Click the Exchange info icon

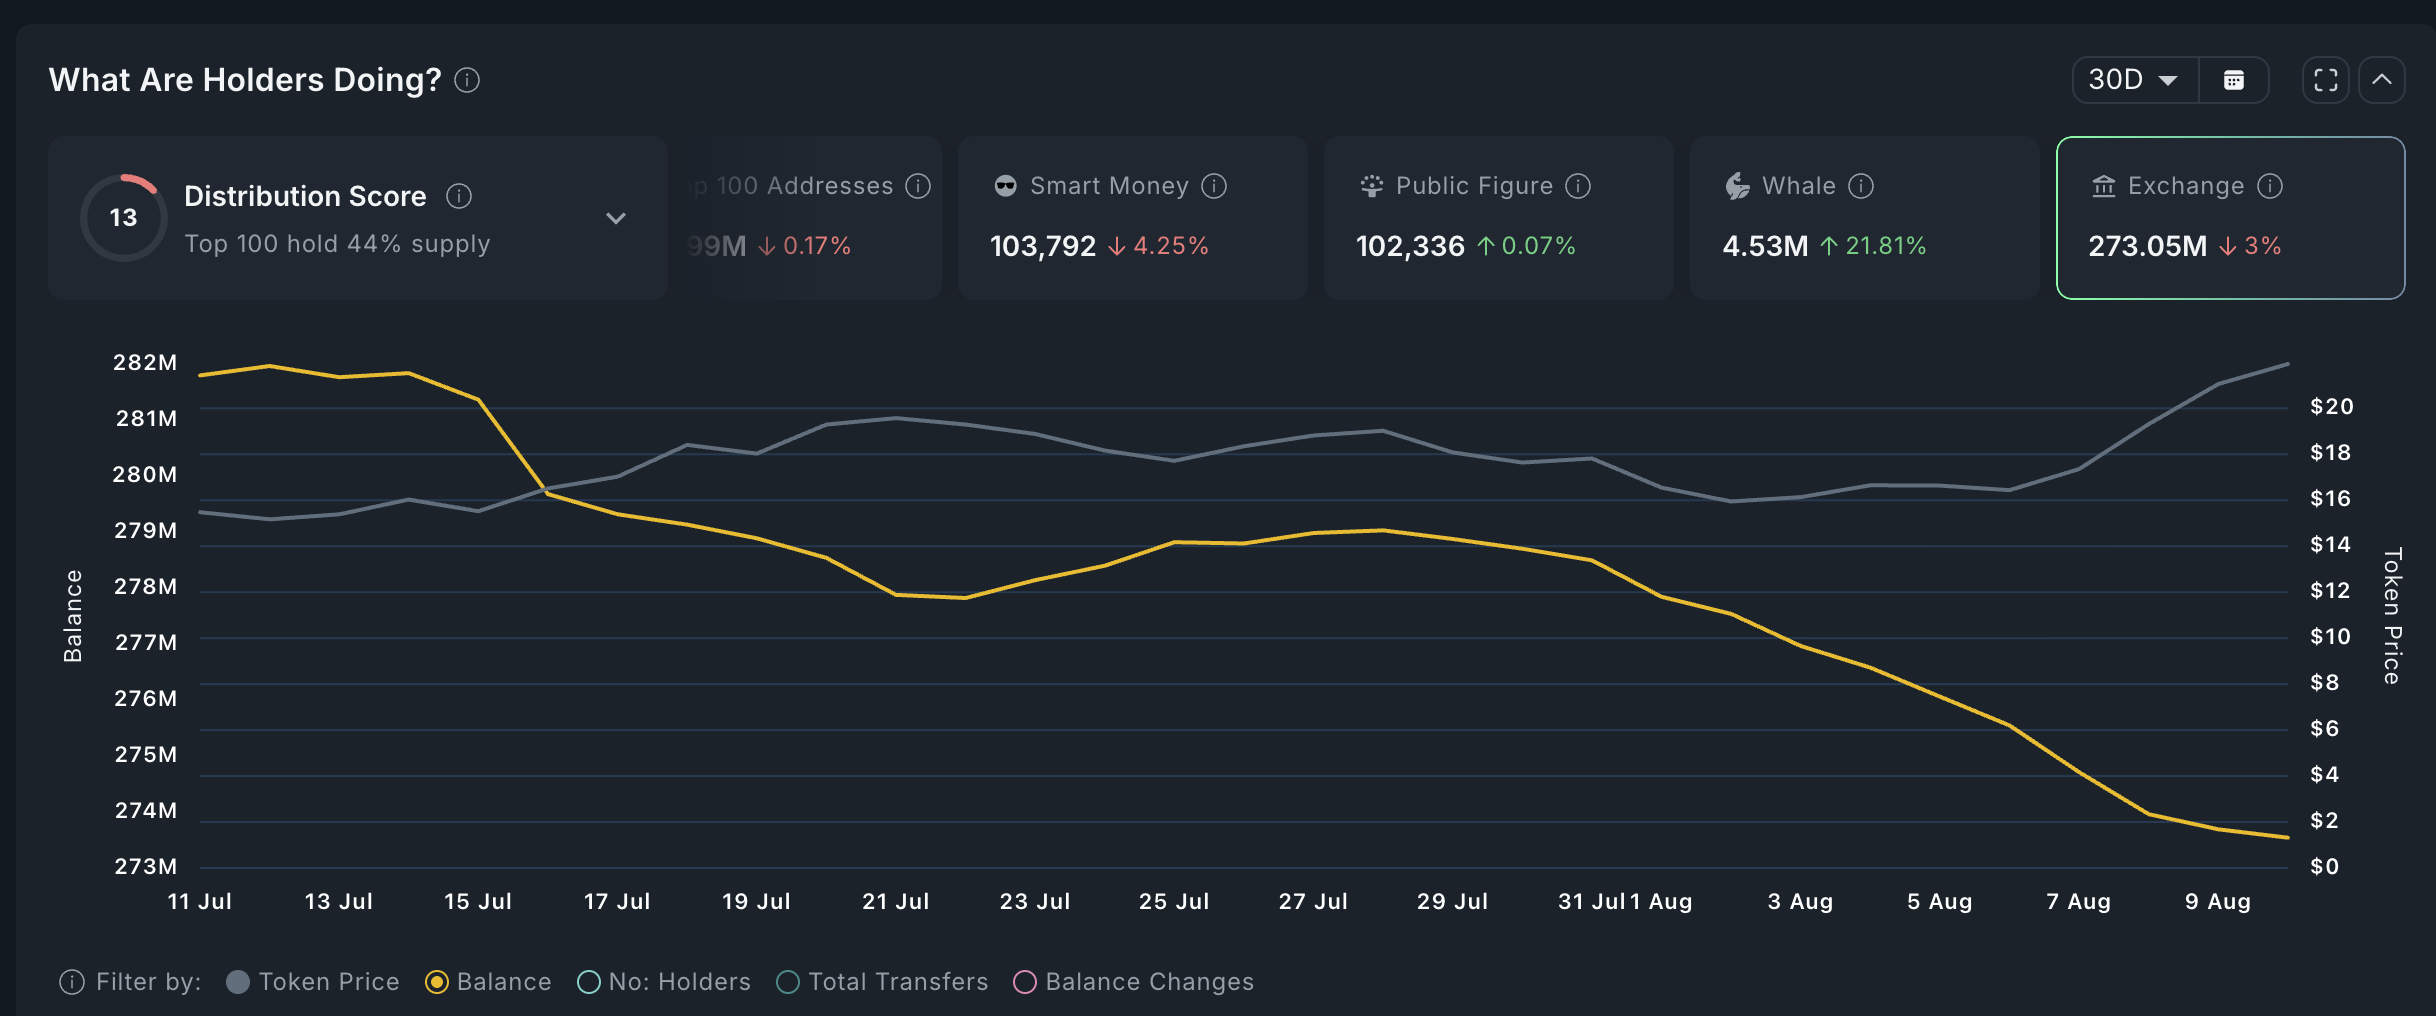[x=2270, y=186]
